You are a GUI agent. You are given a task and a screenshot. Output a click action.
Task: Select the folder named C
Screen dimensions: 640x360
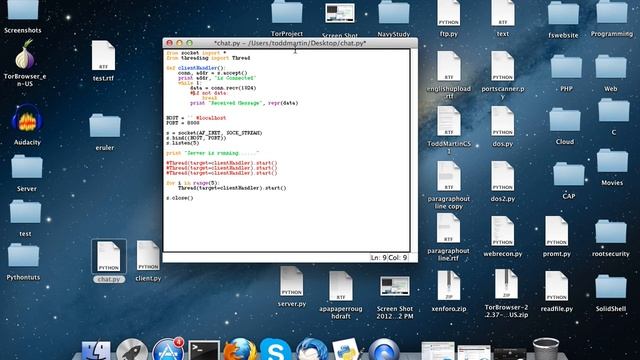(614, 111)
